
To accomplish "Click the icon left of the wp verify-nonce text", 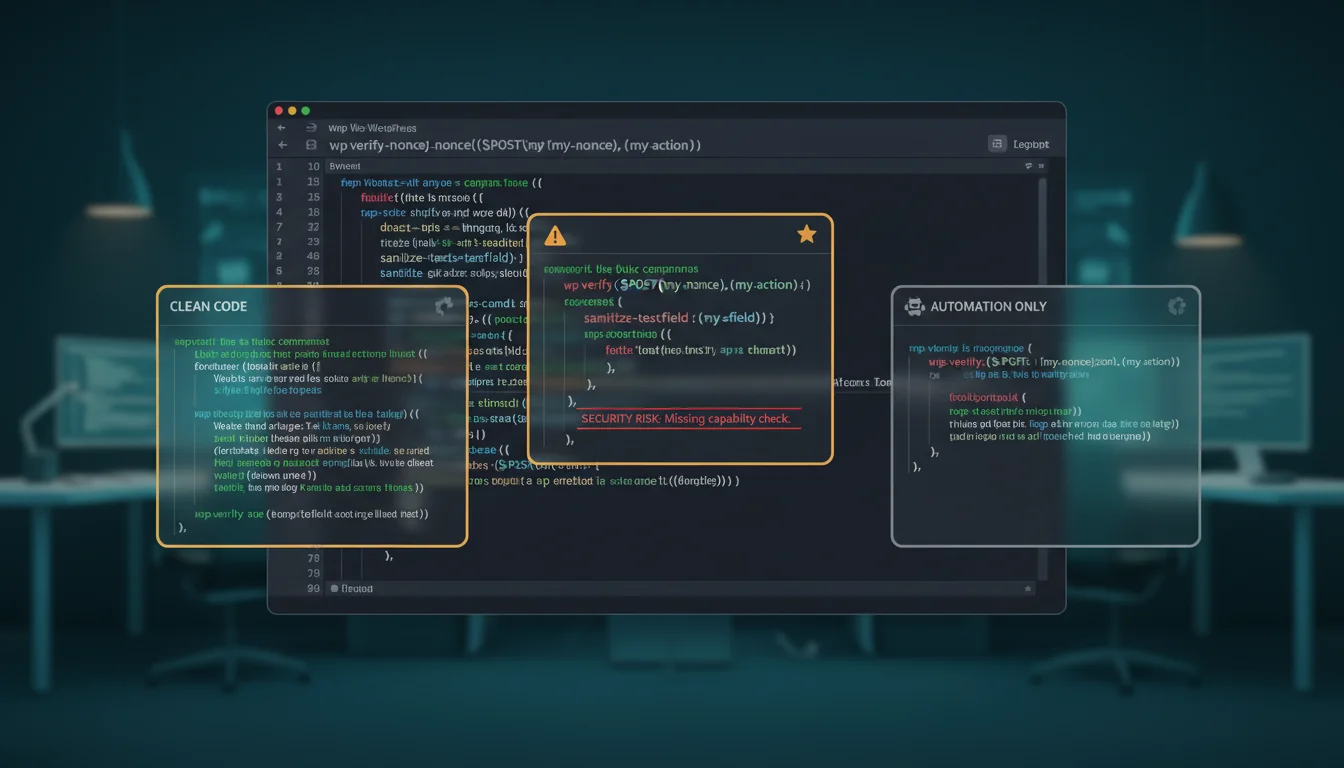I will 310,146.
